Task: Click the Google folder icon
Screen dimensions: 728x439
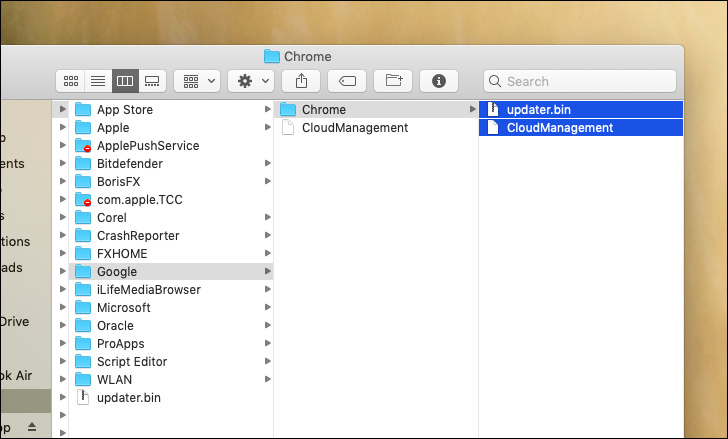Action: tap(83, 271)
